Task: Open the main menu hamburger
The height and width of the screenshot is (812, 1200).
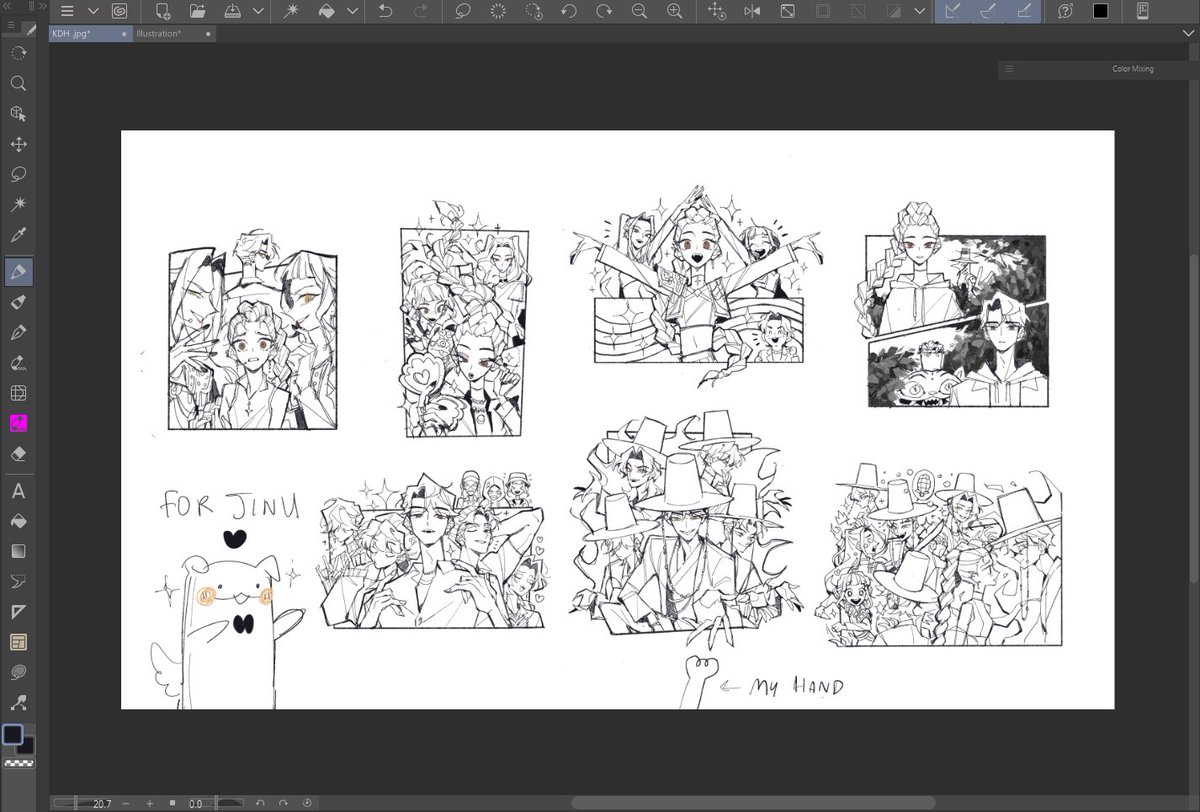Action: 66,11
